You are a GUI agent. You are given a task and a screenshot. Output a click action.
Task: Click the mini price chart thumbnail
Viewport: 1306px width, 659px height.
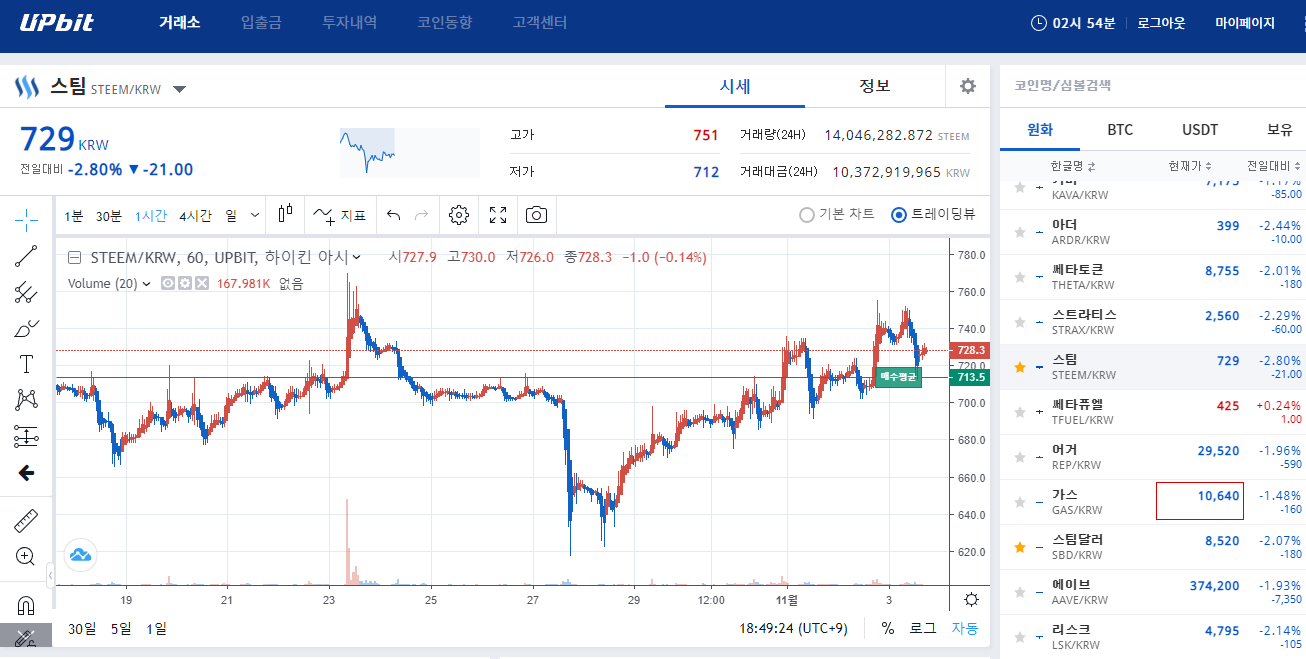410,152
